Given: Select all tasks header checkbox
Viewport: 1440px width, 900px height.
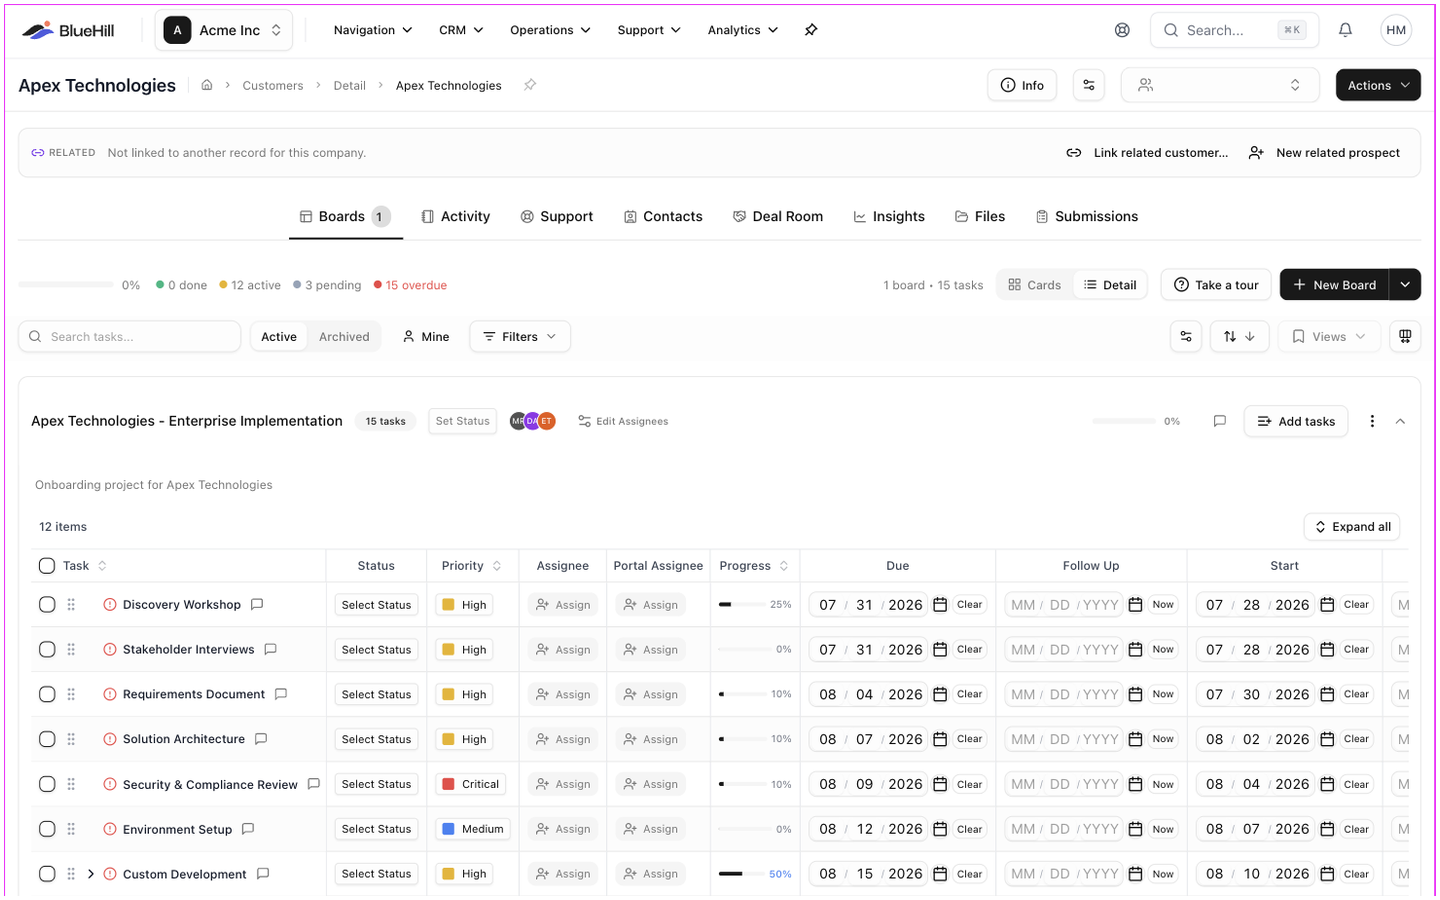Looking at the screenshot, I should (47, 566).
